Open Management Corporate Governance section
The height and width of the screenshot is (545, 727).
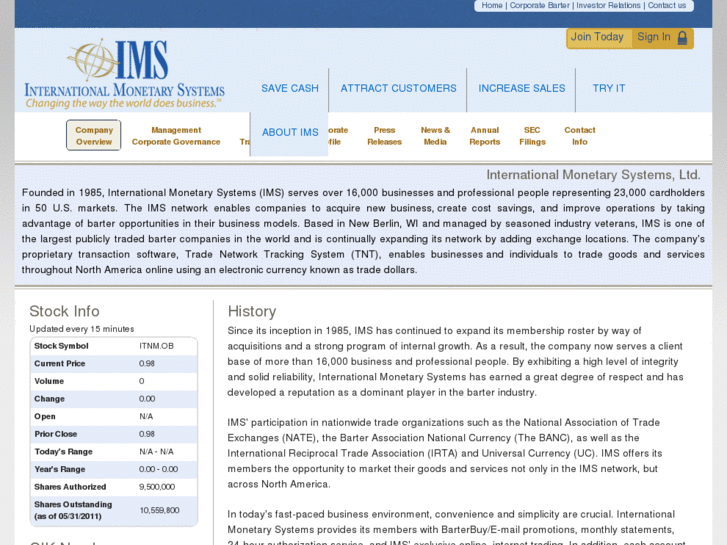[176, 136]
